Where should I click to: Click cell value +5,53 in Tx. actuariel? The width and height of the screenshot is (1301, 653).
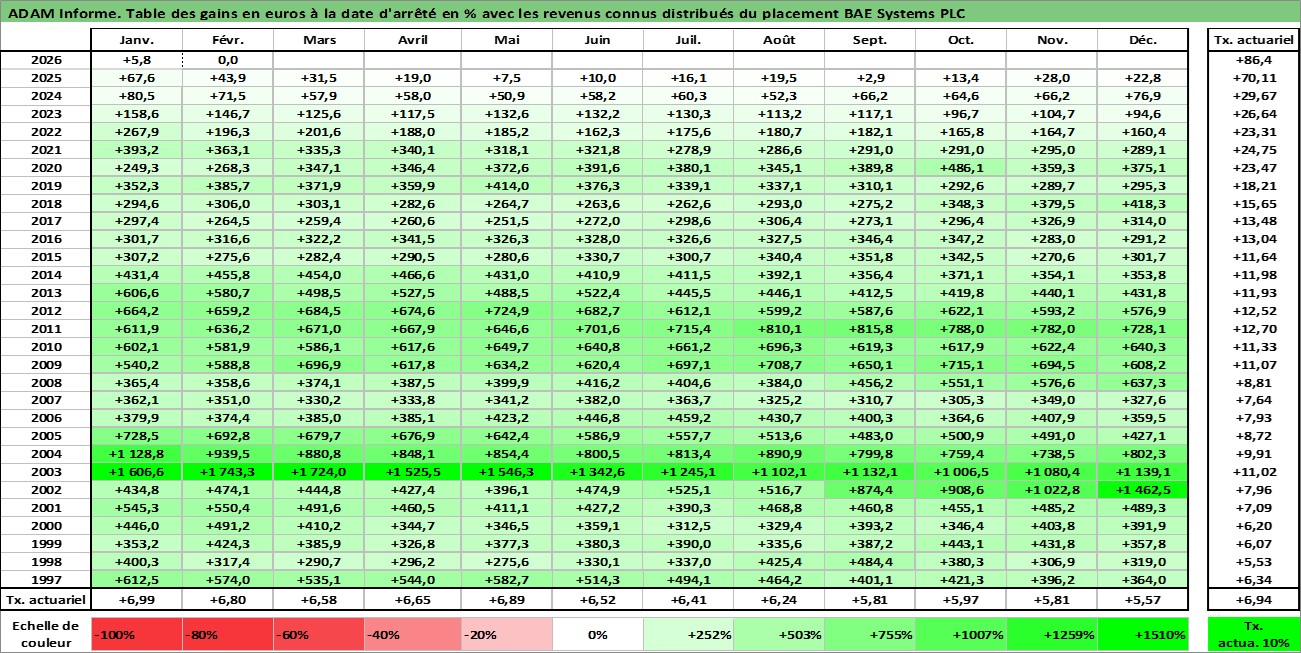click(x=1253, y=562)
